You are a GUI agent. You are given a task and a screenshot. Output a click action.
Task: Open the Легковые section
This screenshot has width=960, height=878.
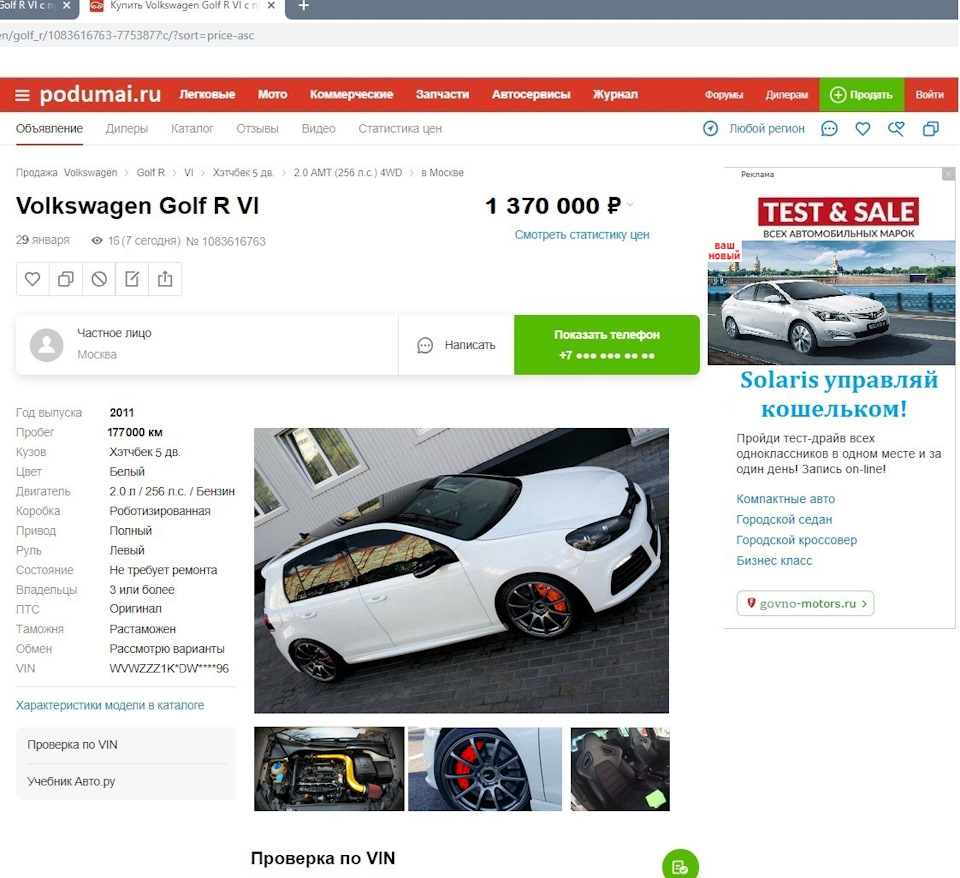(207, 94)
